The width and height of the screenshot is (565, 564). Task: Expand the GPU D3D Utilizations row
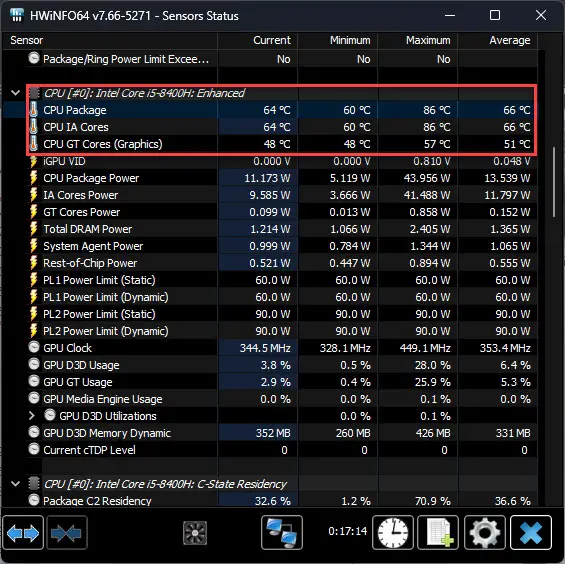coord(32,416)
